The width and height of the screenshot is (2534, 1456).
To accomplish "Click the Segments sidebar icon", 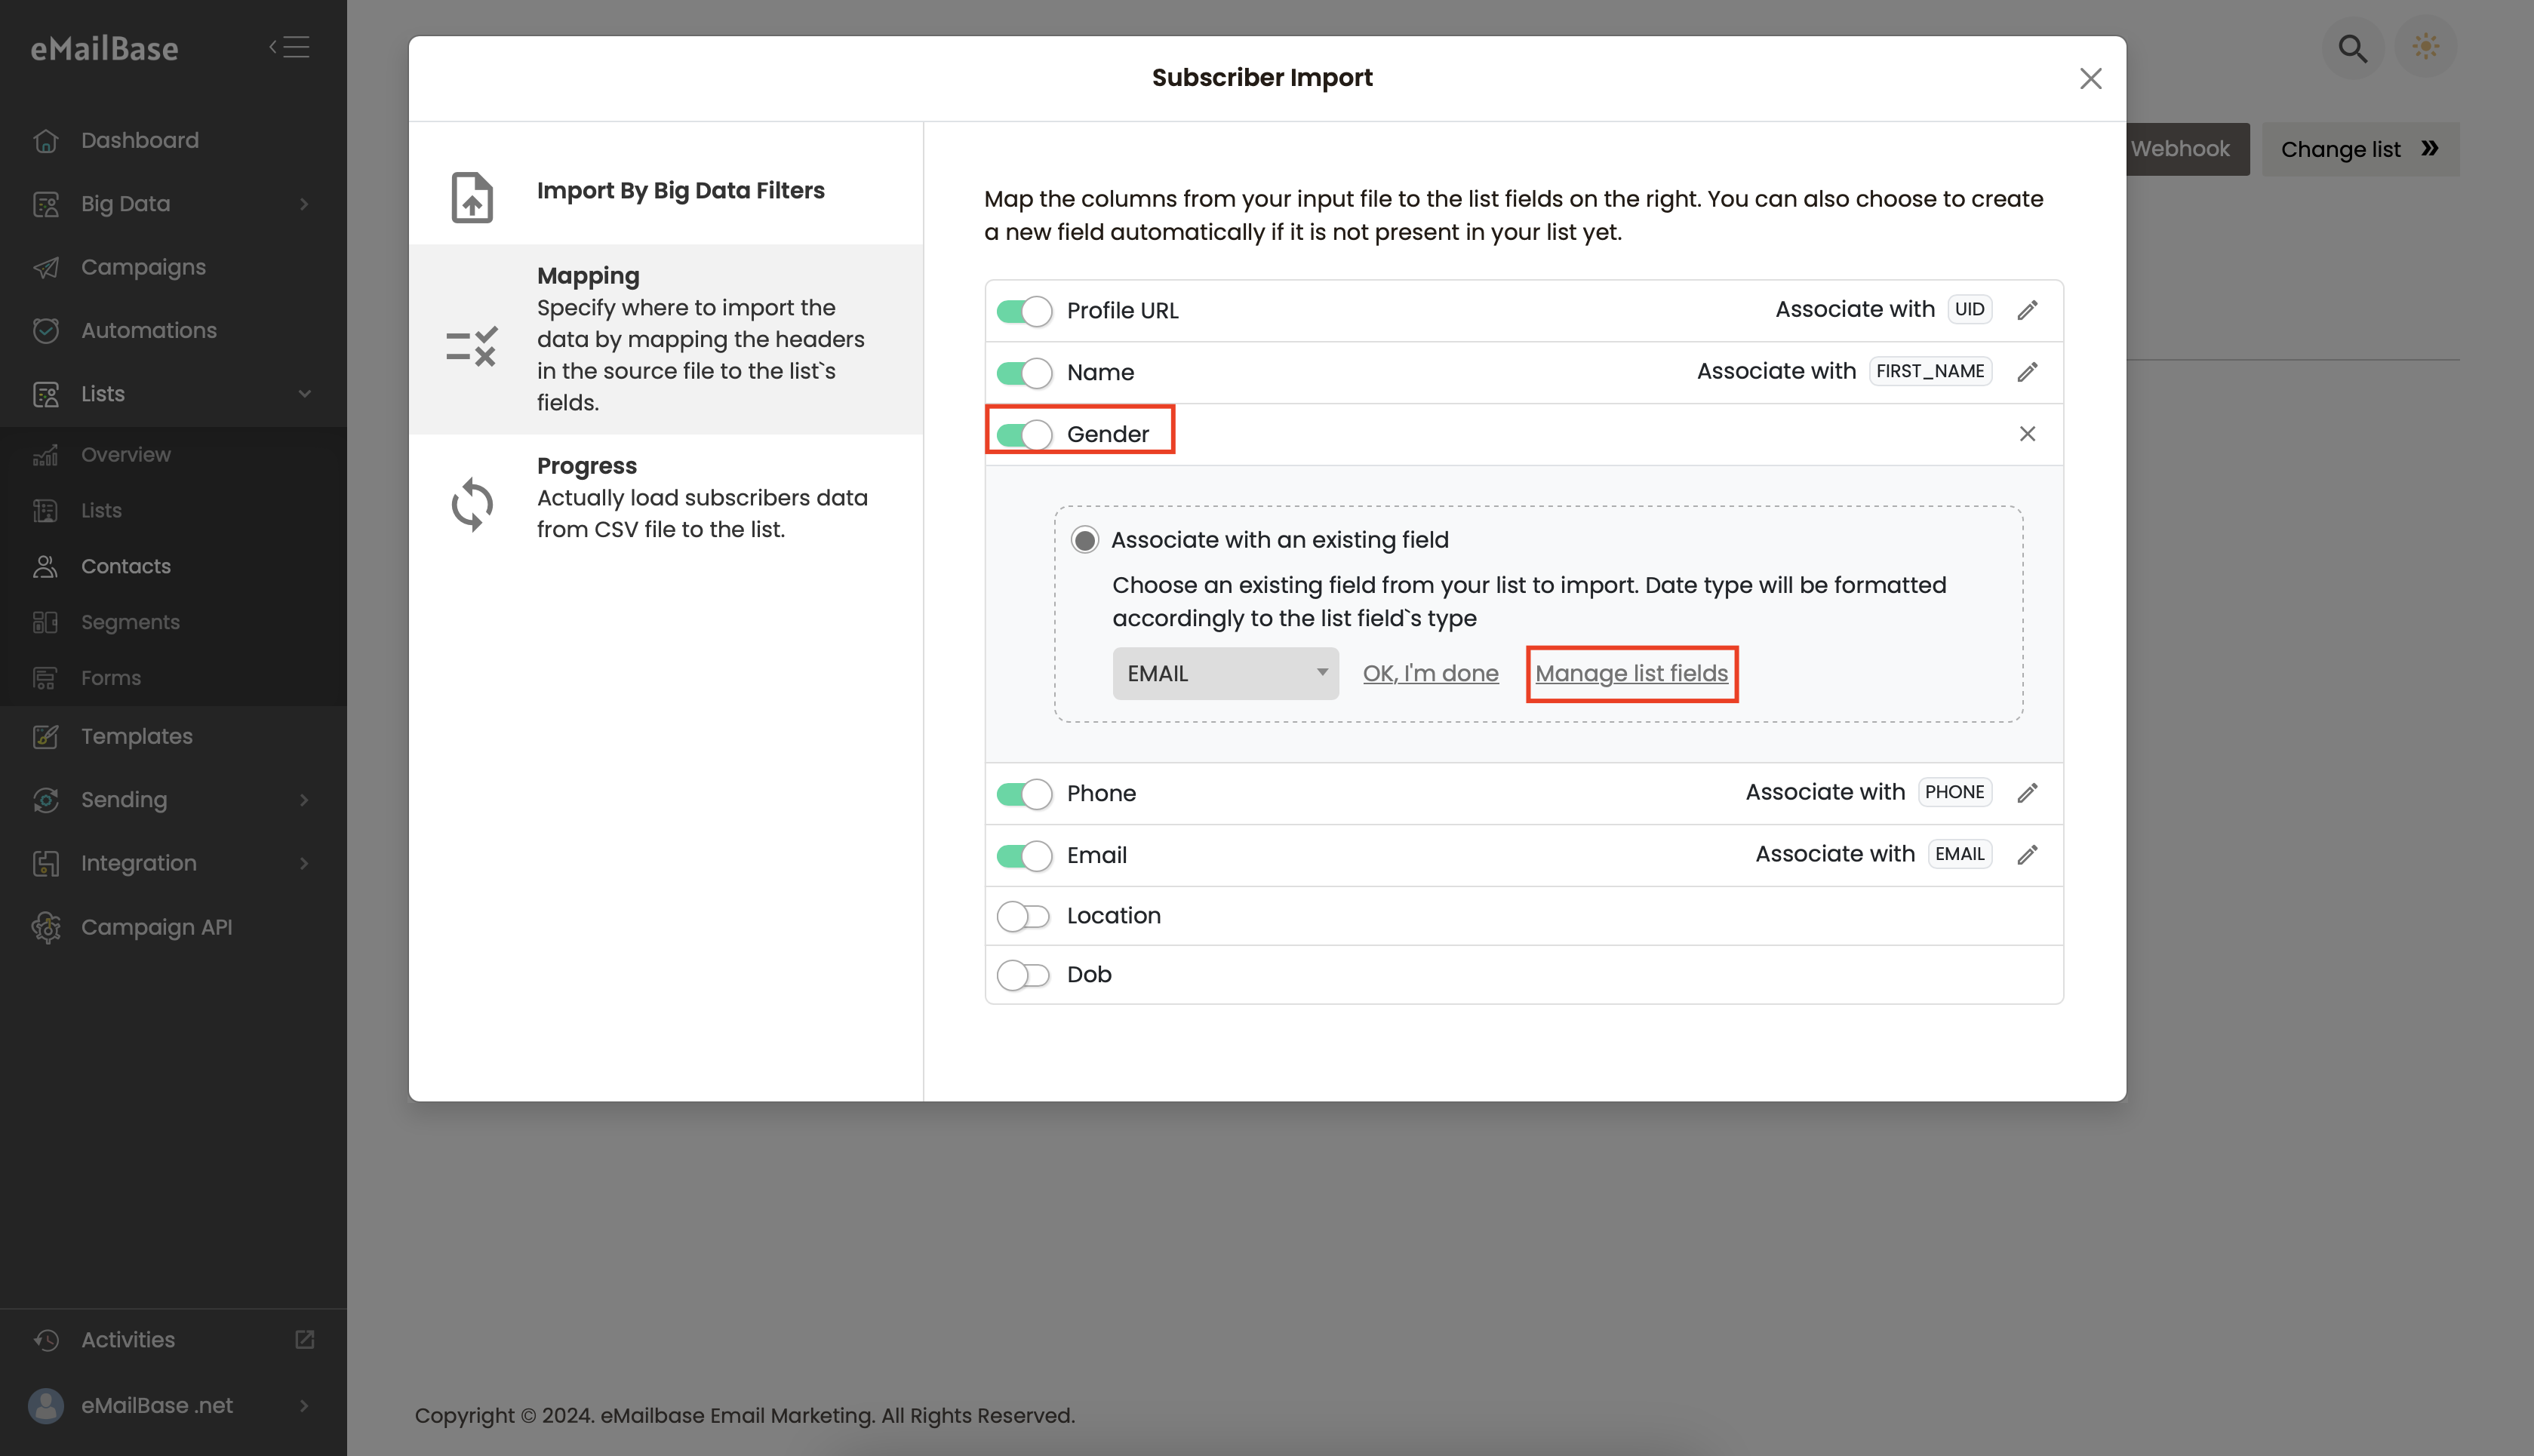I will pos(46,623).
